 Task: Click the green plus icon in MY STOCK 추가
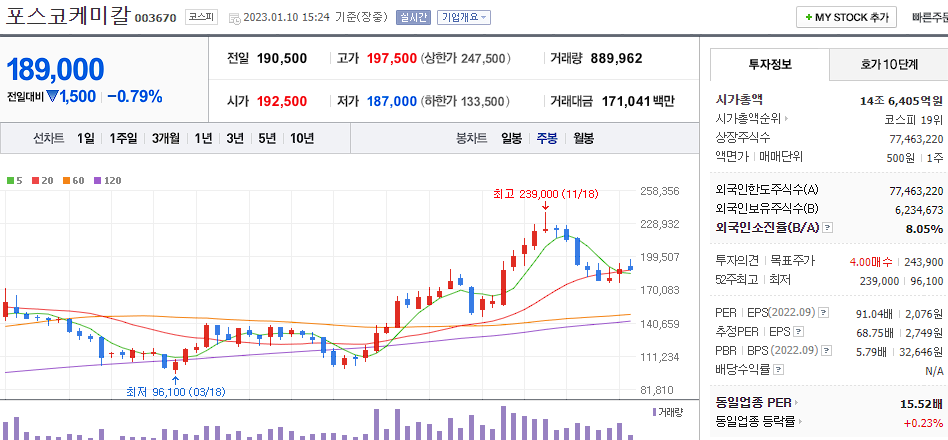click(x=809, y=18)
